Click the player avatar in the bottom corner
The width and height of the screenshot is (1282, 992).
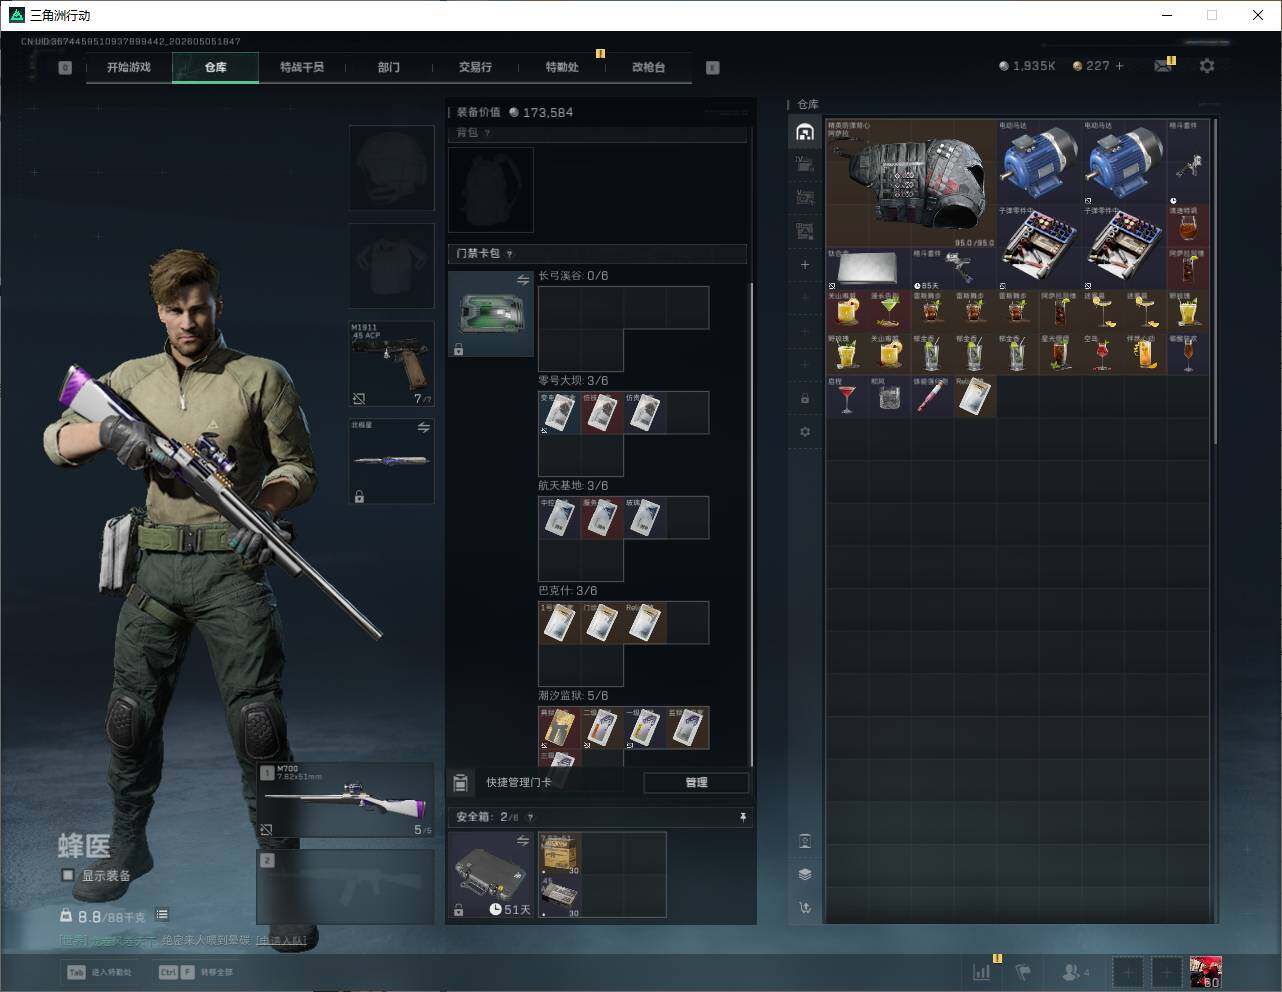point(1205,971)
